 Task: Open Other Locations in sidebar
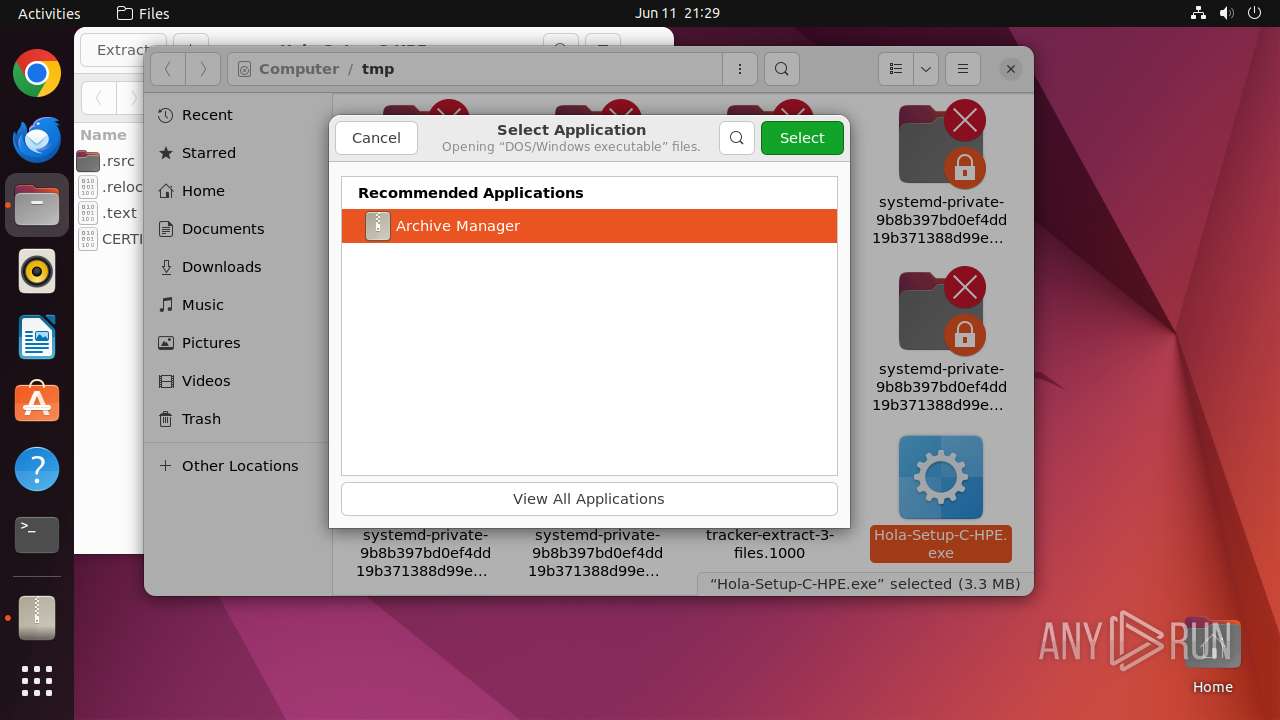pos(238,466)
